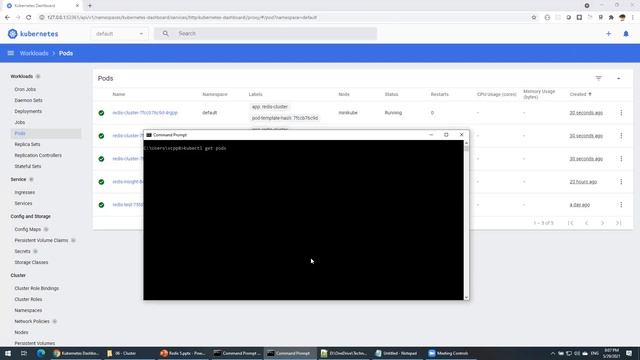Open Secrets in the sidebar

coord(22,251)
